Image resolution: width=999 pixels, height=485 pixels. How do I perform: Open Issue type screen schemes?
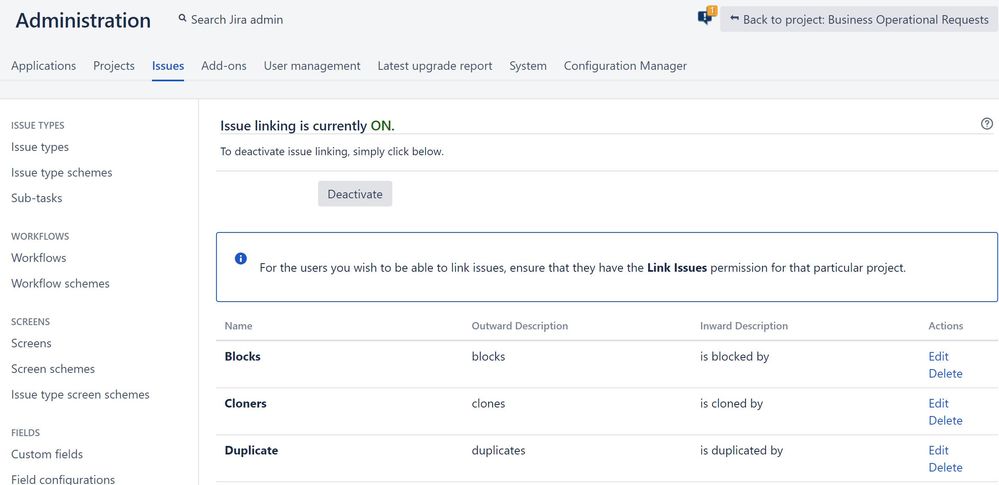80,395
